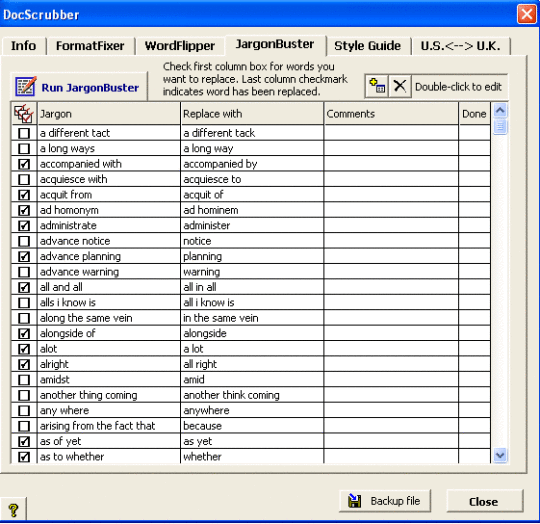
Task: Click the Jargon column header
Action: pos(108,114)
